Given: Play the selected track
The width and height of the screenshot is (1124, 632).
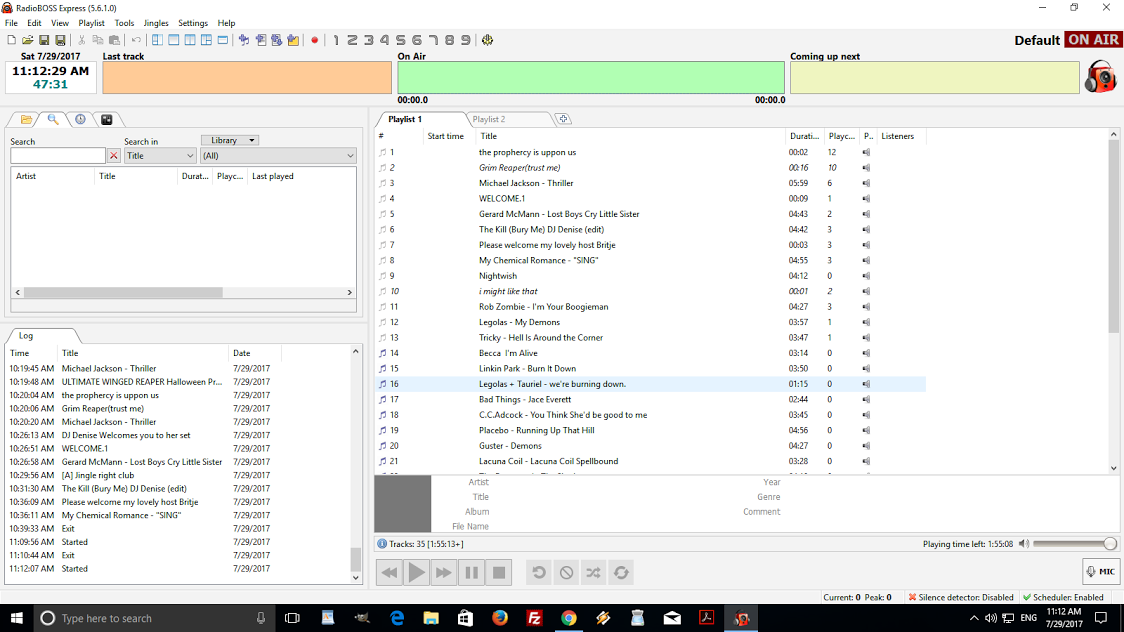Looking at the screenshot, I should tap(416, 573).
